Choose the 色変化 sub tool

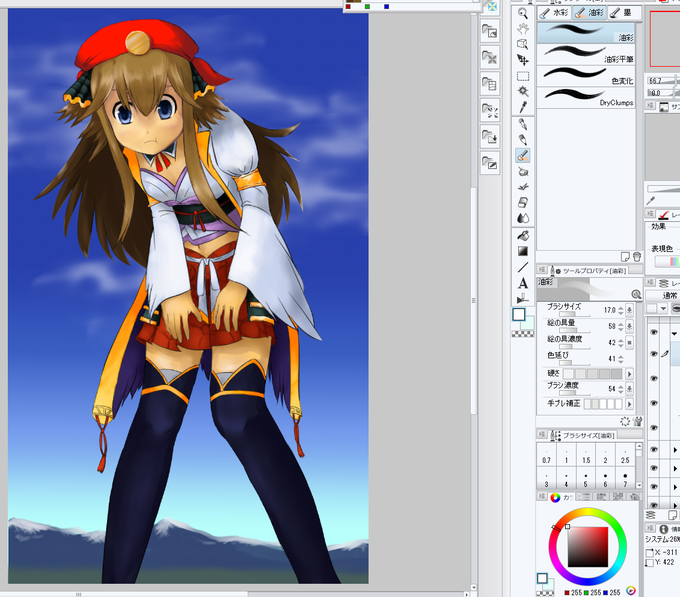tap(586, 76)
